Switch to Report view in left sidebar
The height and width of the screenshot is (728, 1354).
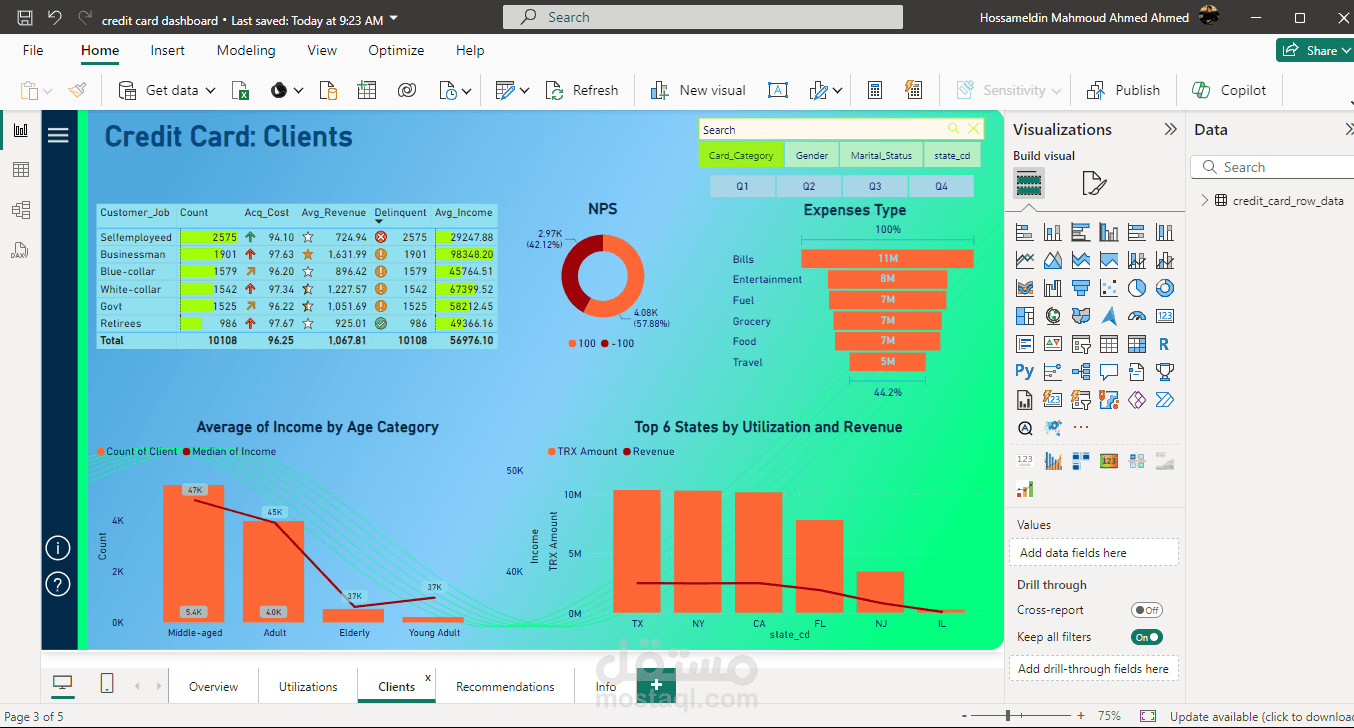pos(20,130)
